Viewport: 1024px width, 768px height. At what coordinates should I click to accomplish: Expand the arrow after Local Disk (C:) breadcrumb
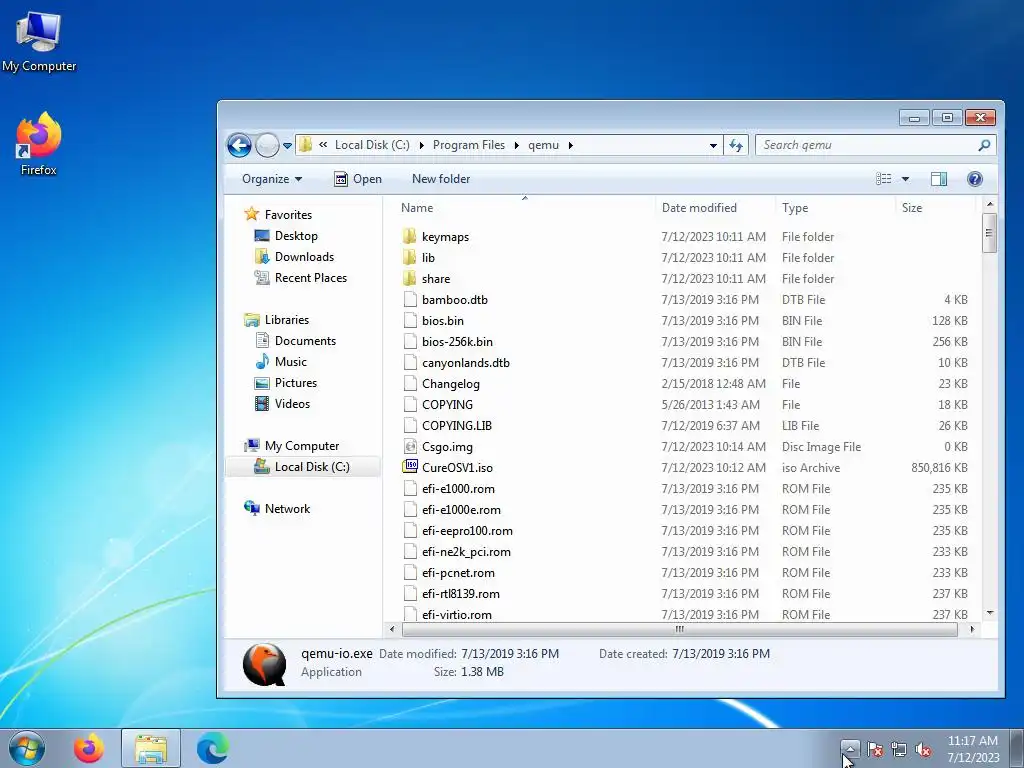point(421,146)
